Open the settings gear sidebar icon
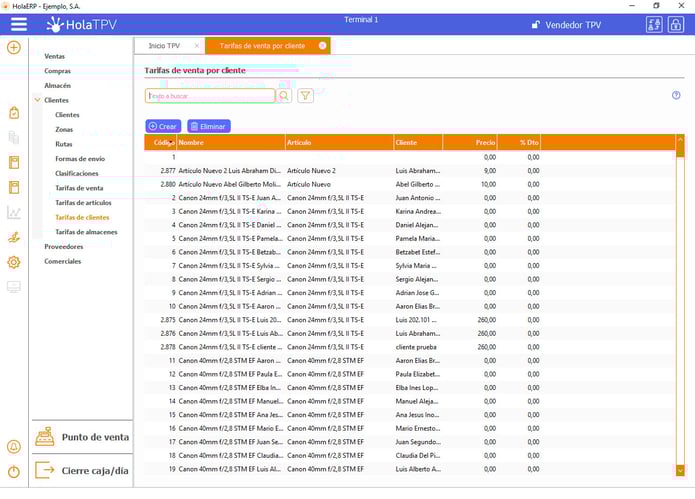 coord(14,262)
